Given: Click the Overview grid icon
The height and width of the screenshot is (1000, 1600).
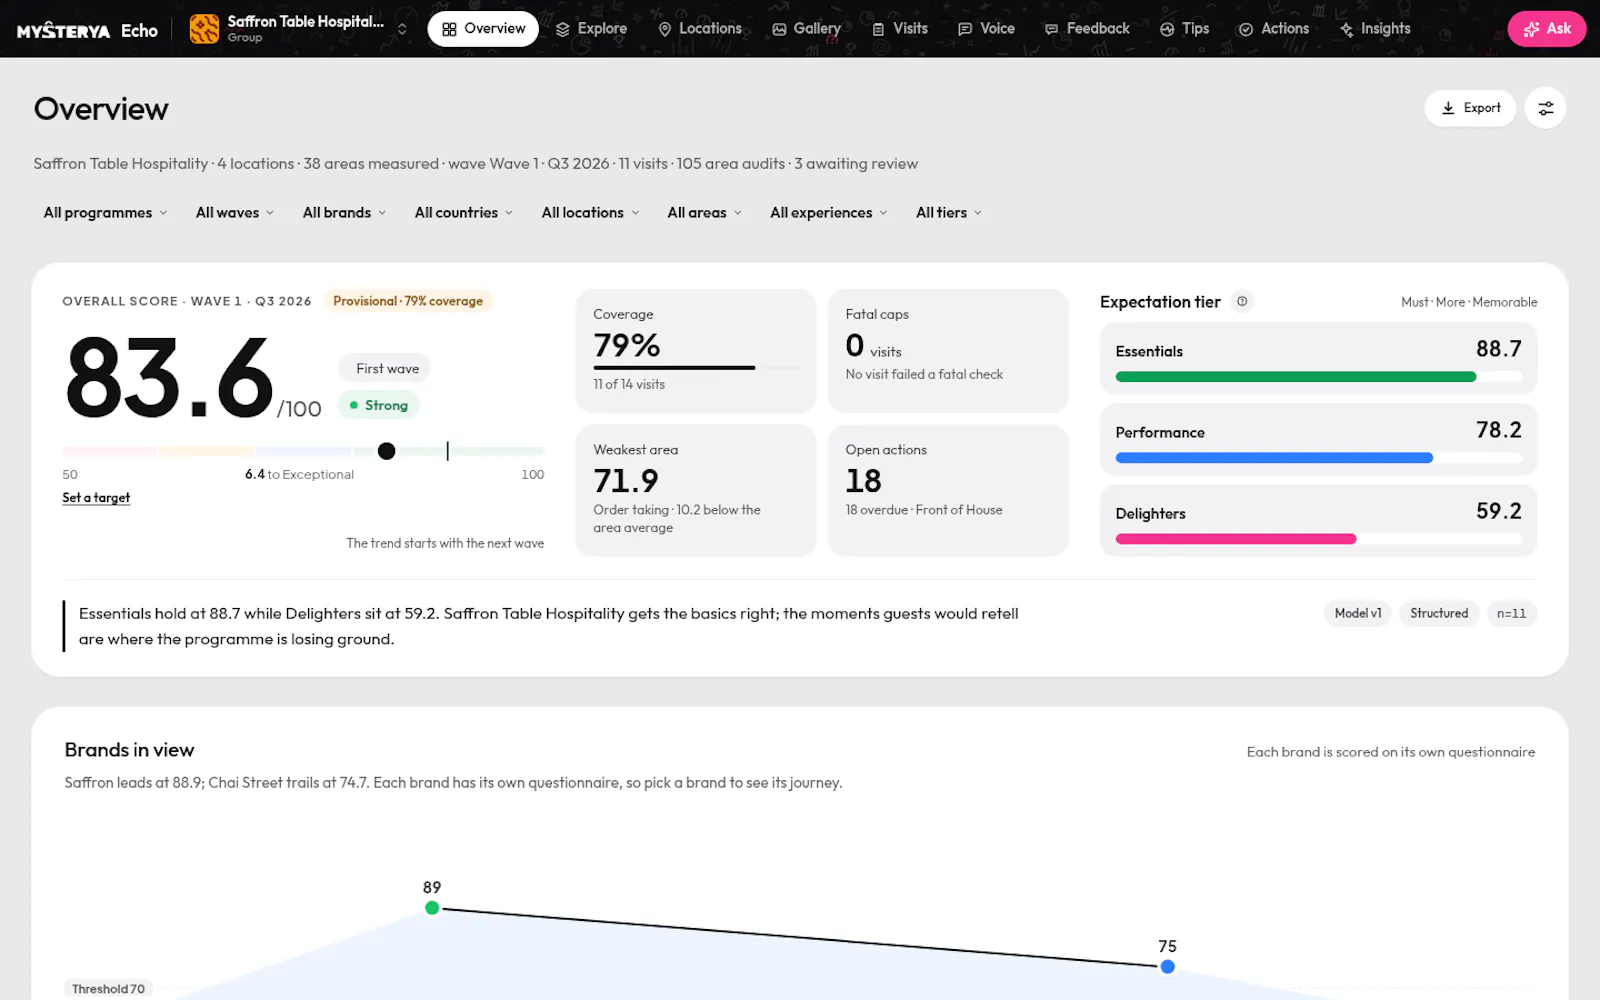Looking at the screenshot, I should [x=449, y=29].
